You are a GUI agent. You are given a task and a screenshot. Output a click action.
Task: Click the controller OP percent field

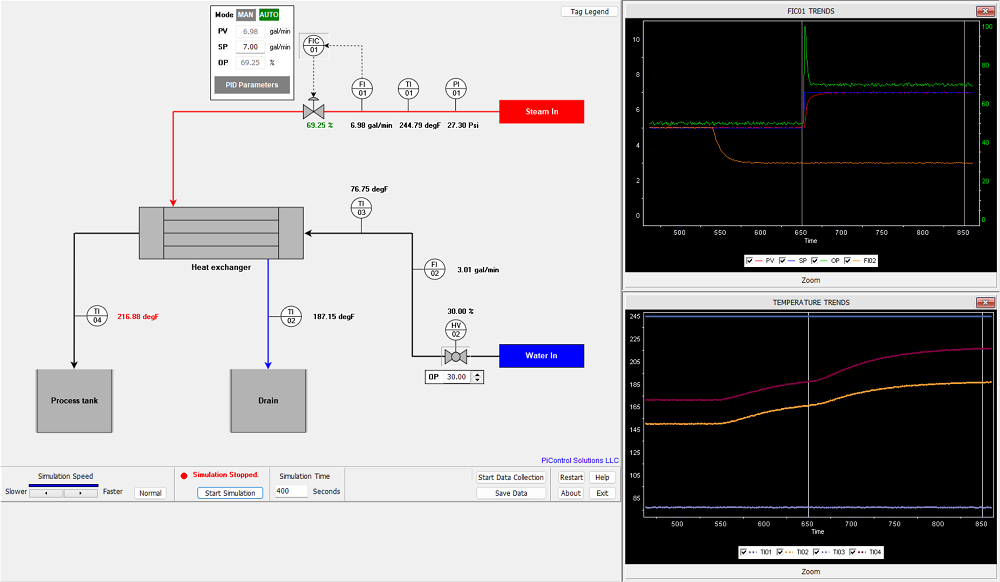pos(250,62)
